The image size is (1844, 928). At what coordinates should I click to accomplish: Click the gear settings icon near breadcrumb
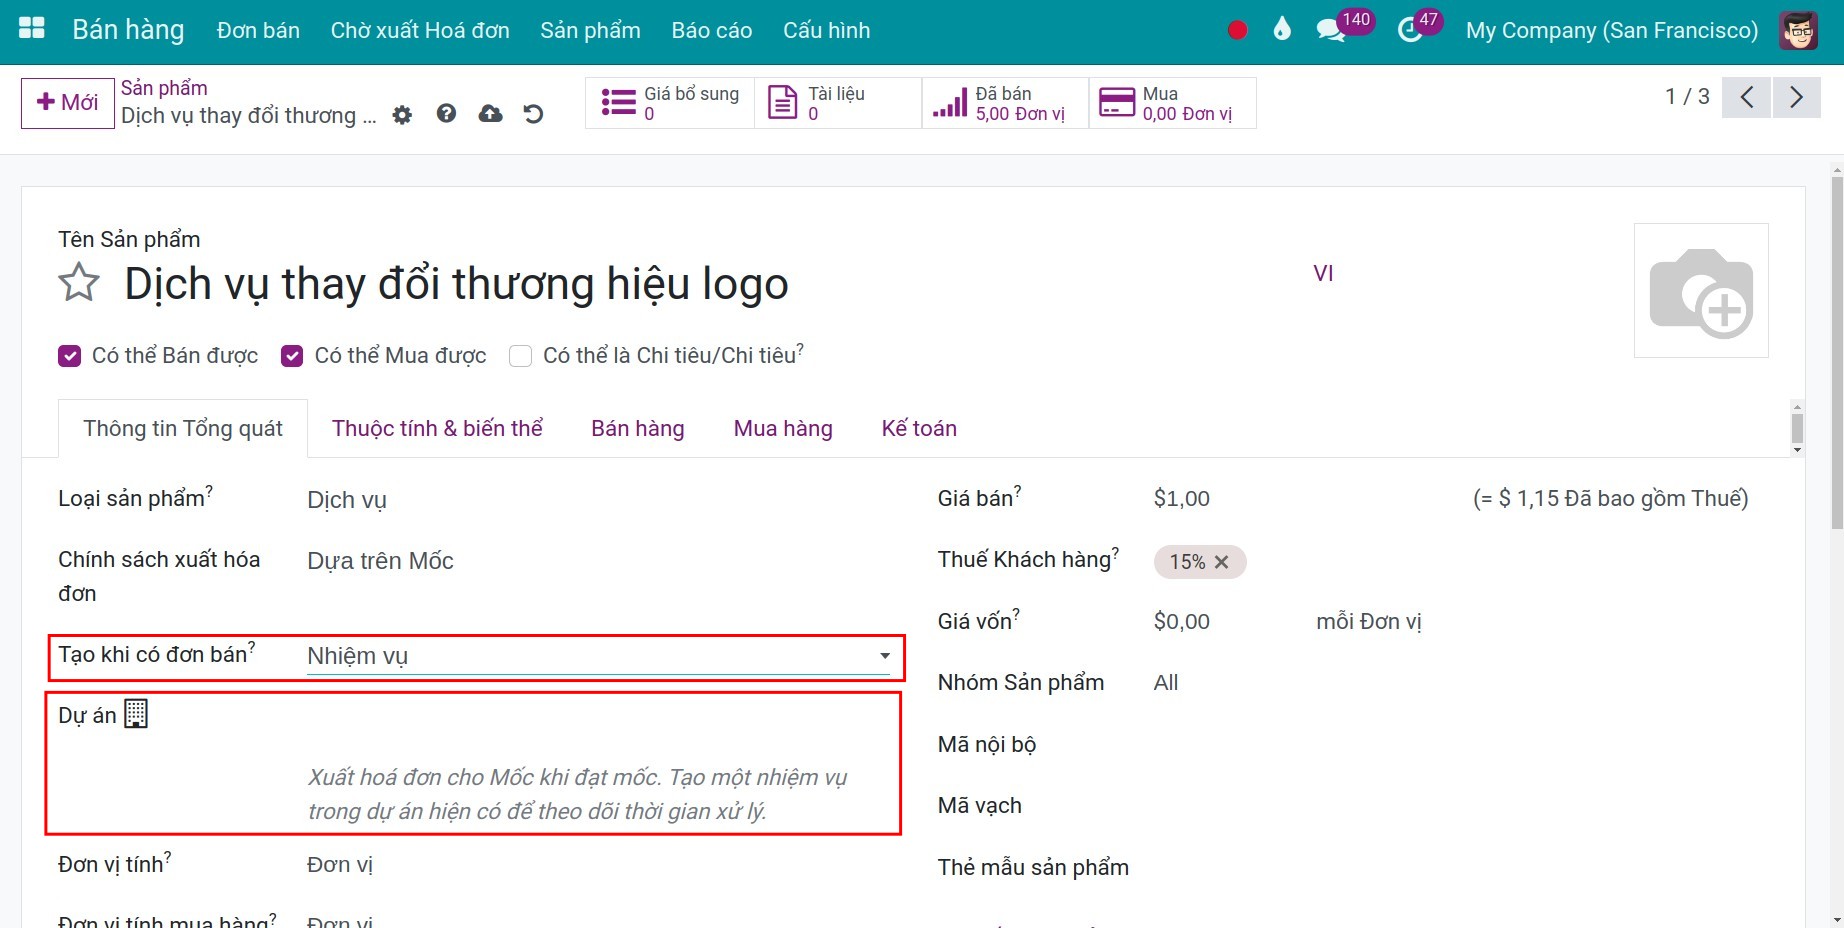[x=402, y=114]
